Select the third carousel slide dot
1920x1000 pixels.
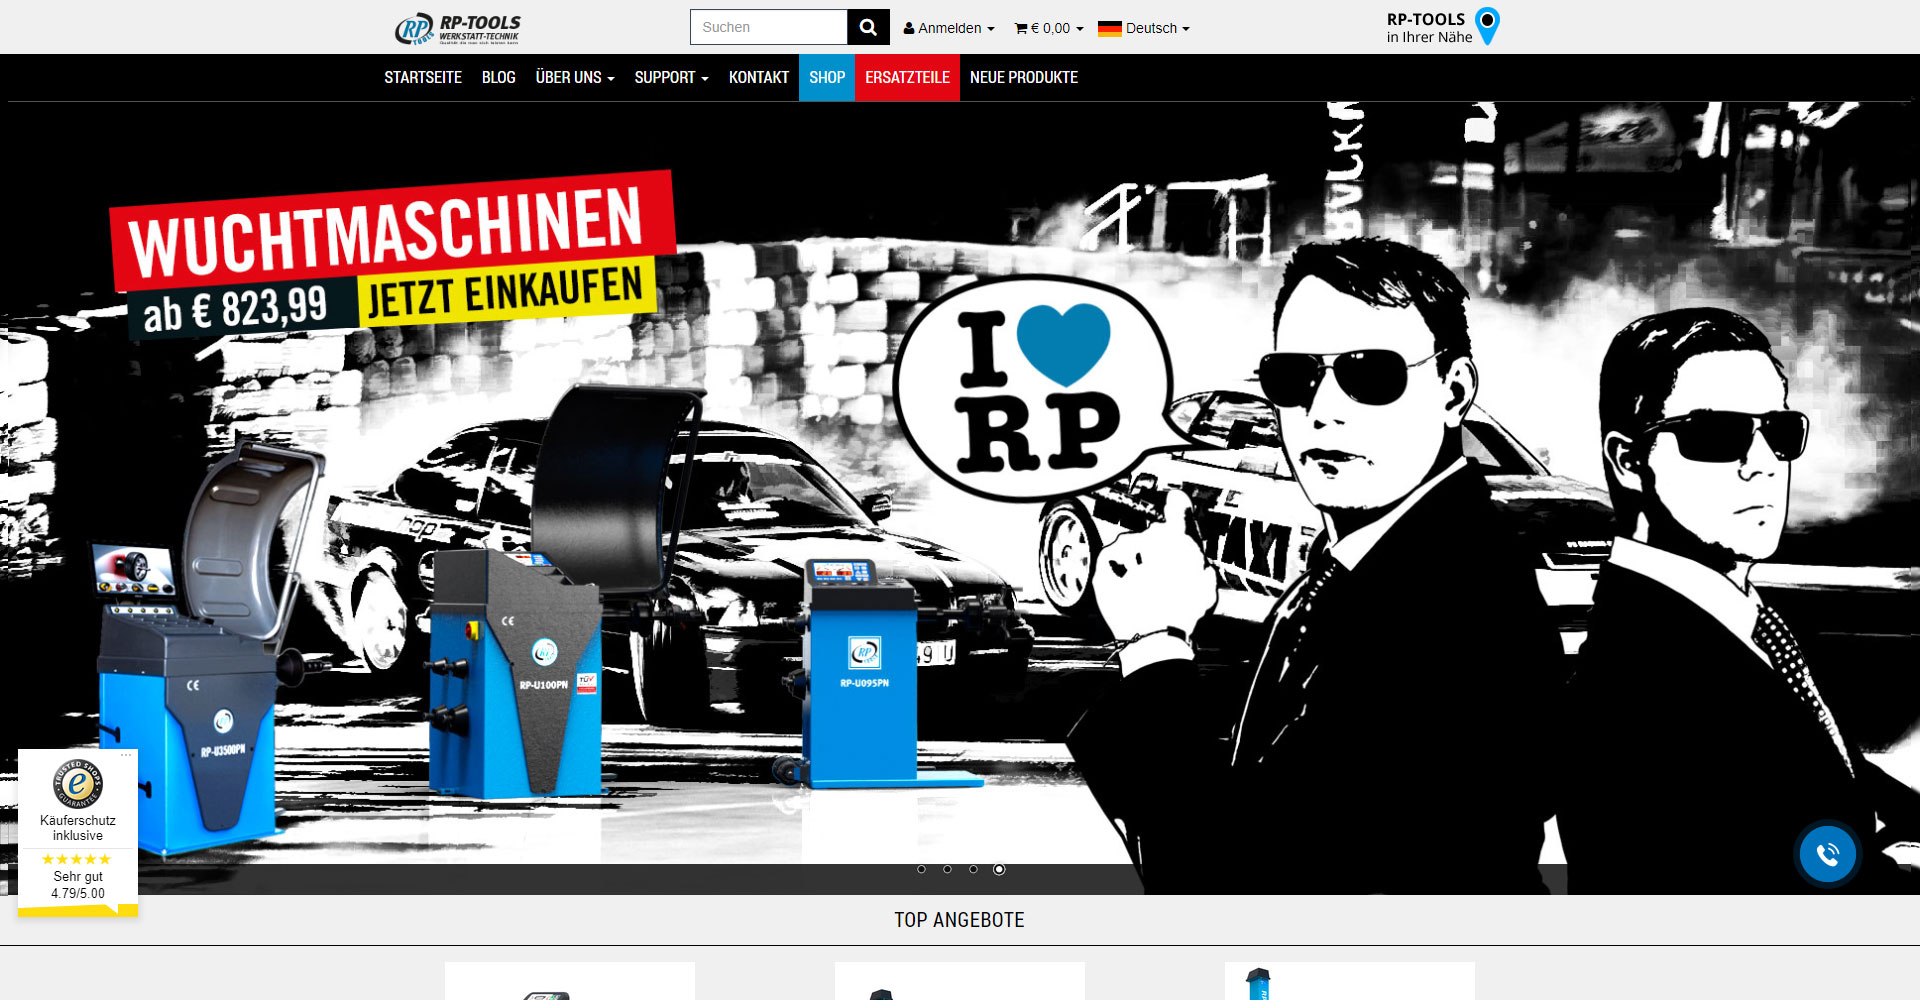(973, 869)
